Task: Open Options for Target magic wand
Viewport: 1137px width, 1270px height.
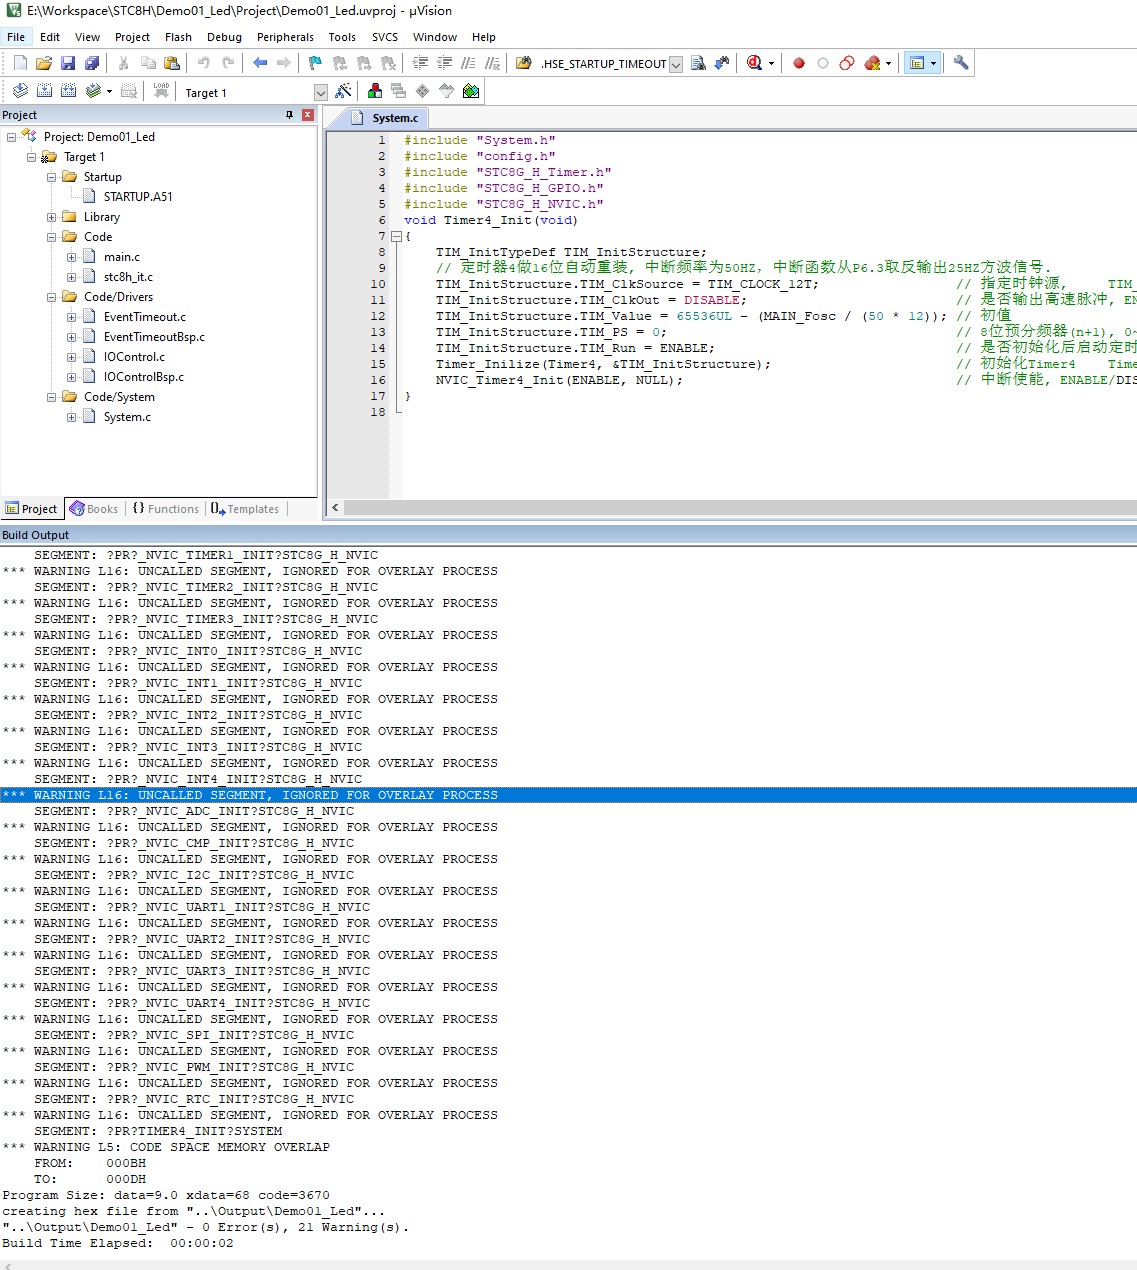Action: [x=343, y=91]
